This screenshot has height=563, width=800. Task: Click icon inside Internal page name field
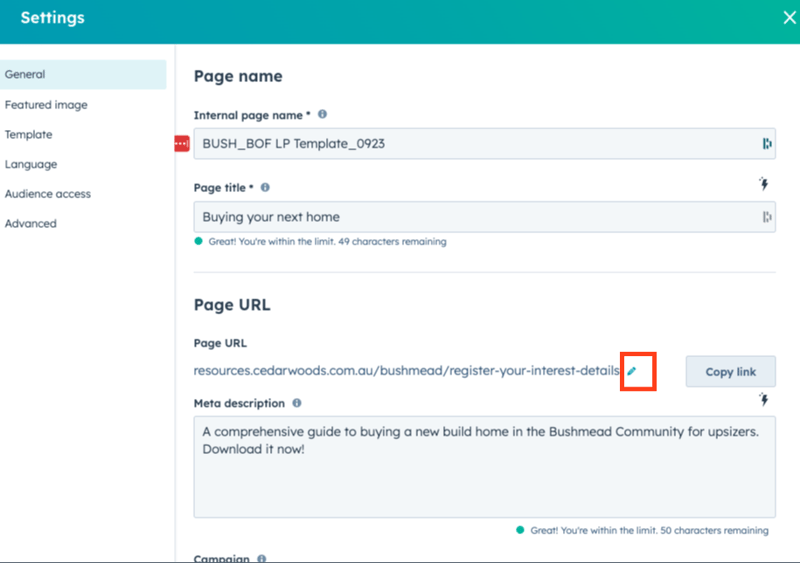tap(767, 144)
